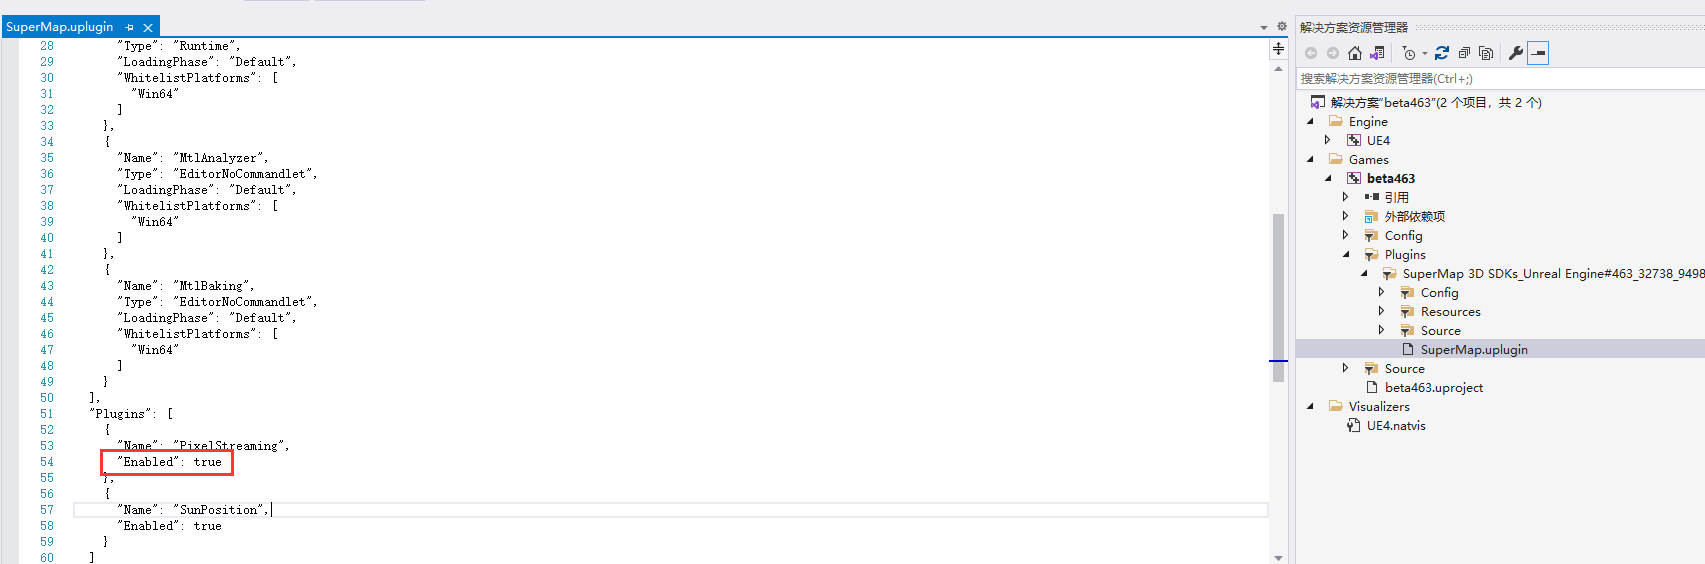The width and height of the screenshot is (1705, 564).
Task: Focus the Solution Explorer search box
Action: [x=1500, y=78]
